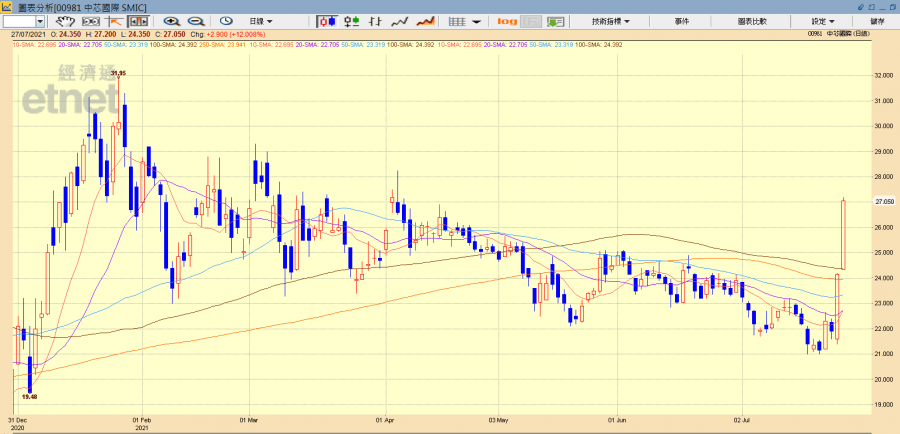Open the 設定 menu

[x=823, y=21]
